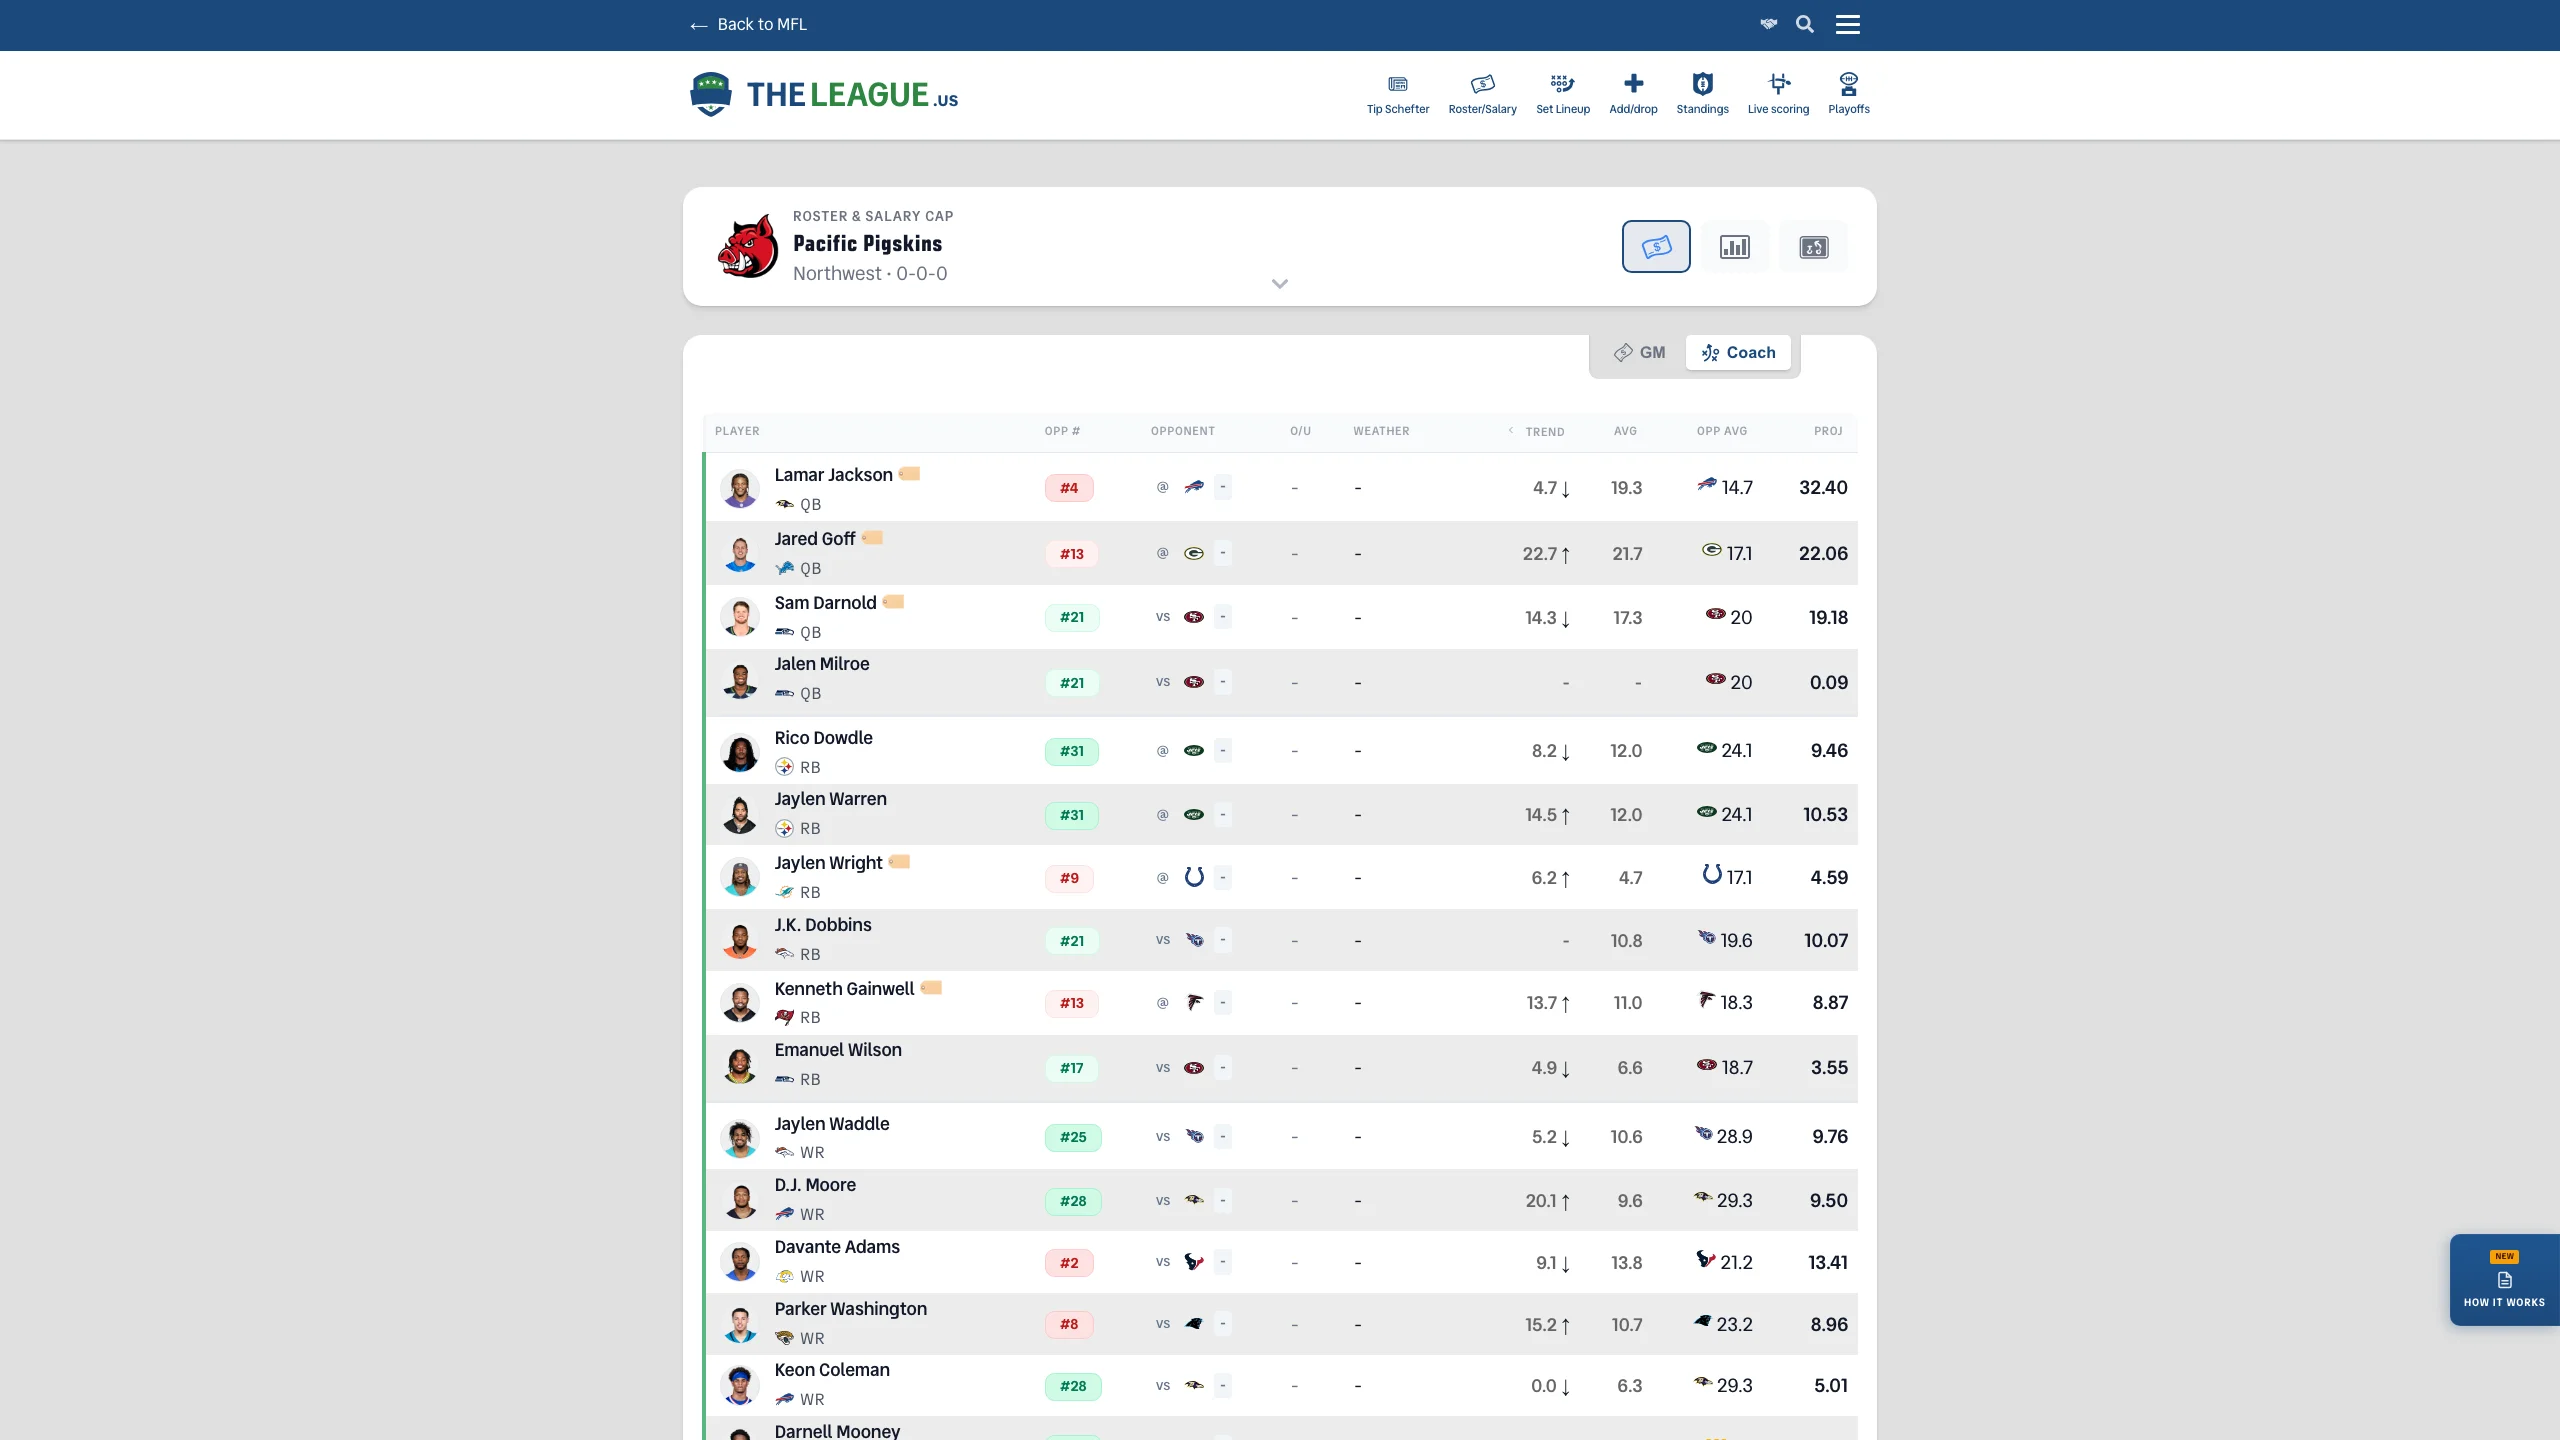
Task: Click Parker Washington name
Action: click(850, 1309)
